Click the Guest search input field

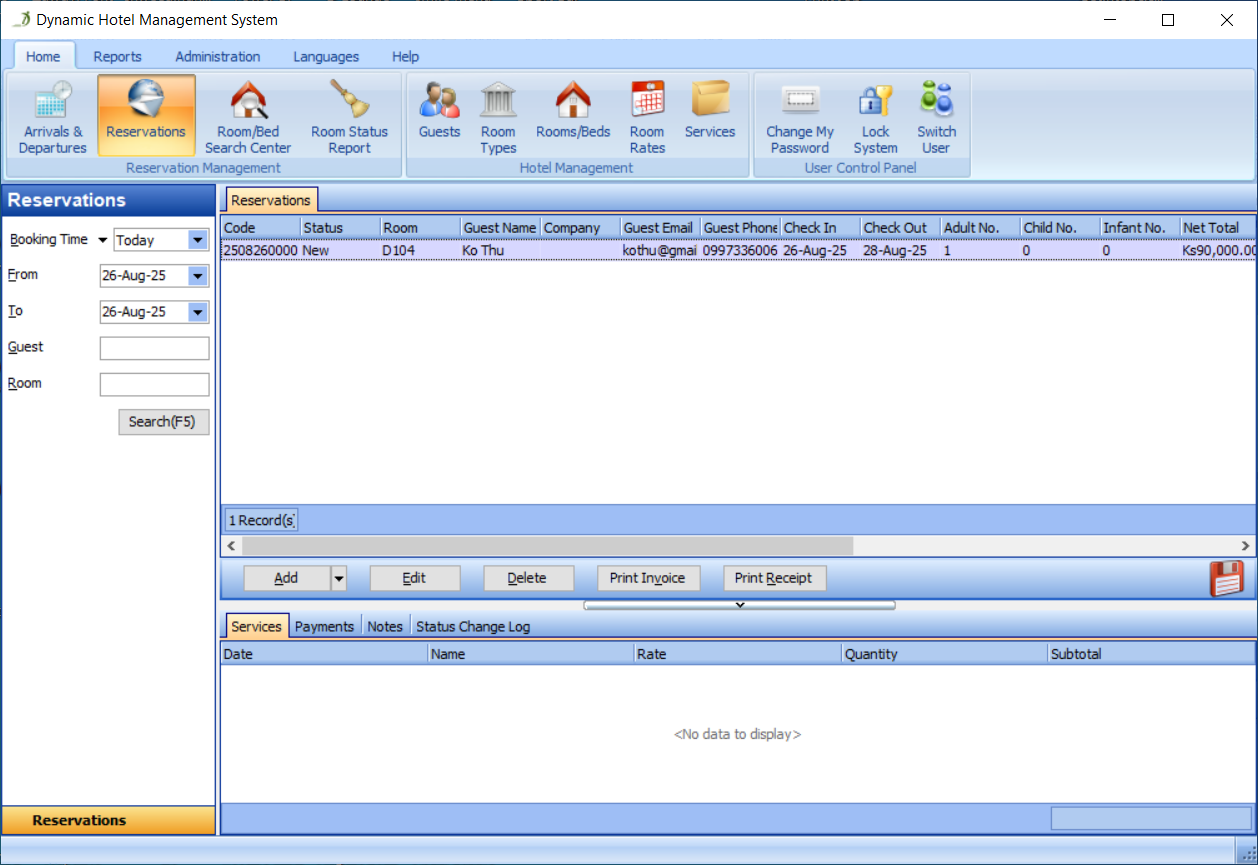click(154, 348)
